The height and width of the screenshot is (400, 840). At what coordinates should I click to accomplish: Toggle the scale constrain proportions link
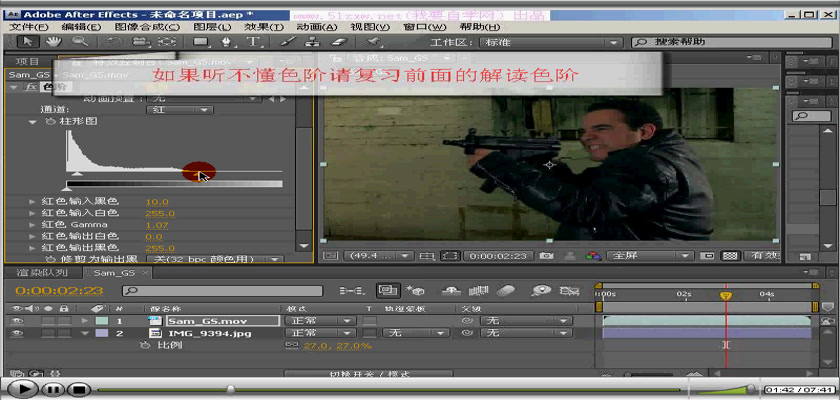pyautogui.click(x=292, y=345)
